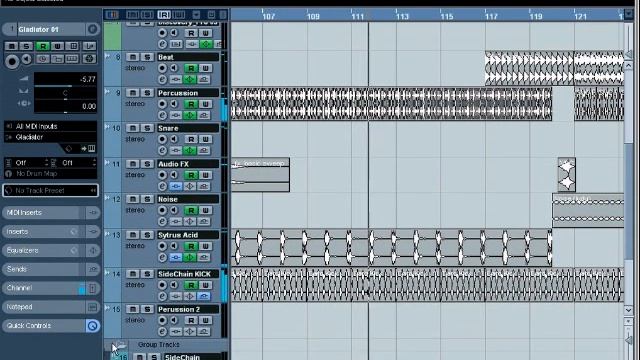Click the Quick Controls round icon

(x=93, y=326)
